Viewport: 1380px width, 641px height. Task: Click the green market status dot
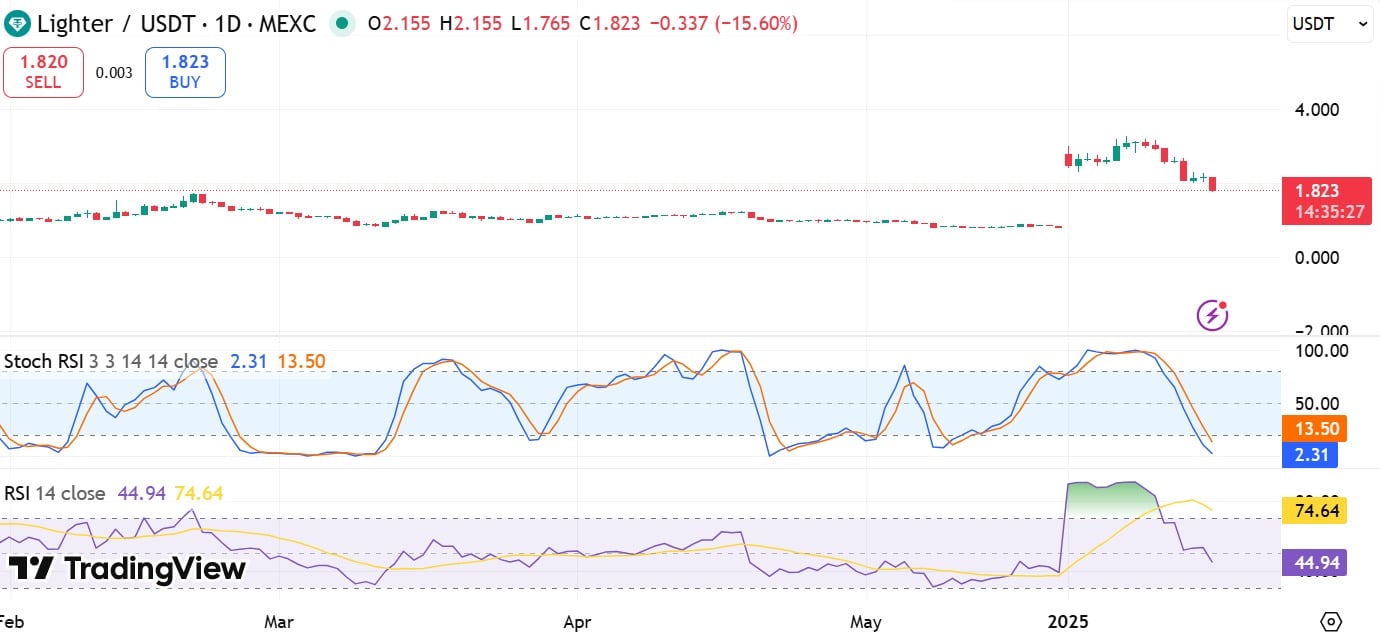click(341, 22)
